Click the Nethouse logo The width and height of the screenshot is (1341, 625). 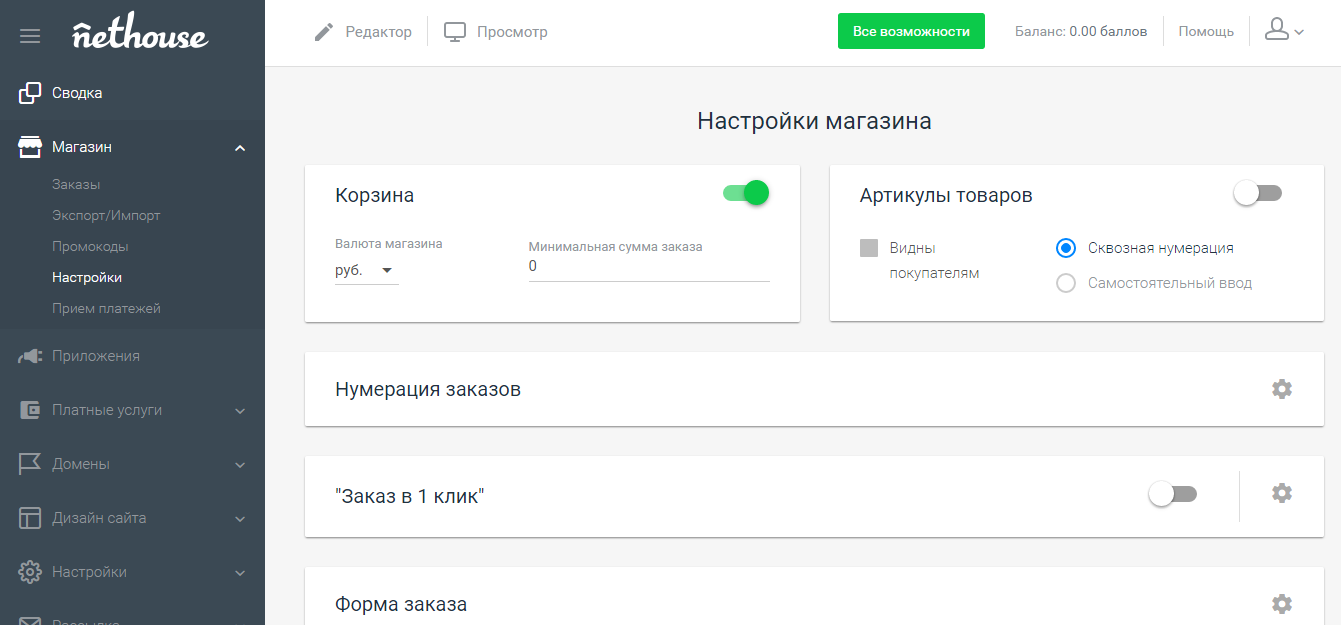pos(140,33)
